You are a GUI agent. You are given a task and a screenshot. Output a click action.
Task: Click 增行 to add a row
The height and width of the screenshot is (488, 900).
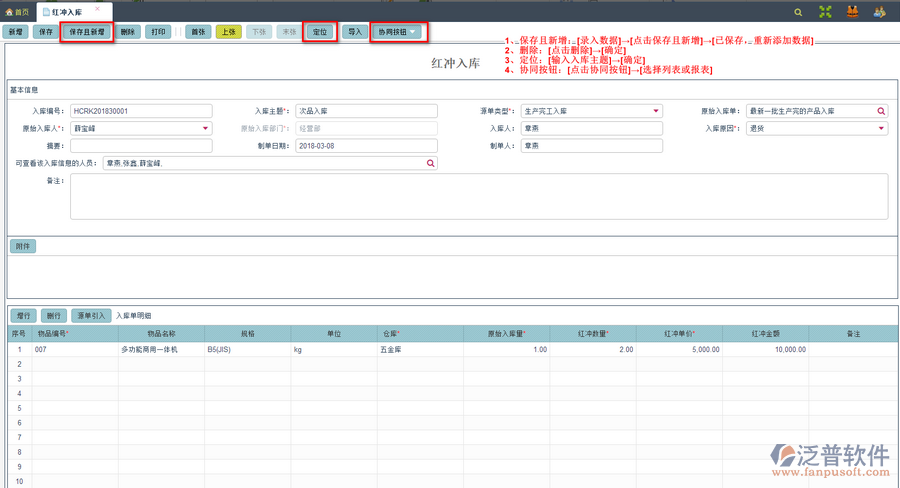[x=24, y=315]
